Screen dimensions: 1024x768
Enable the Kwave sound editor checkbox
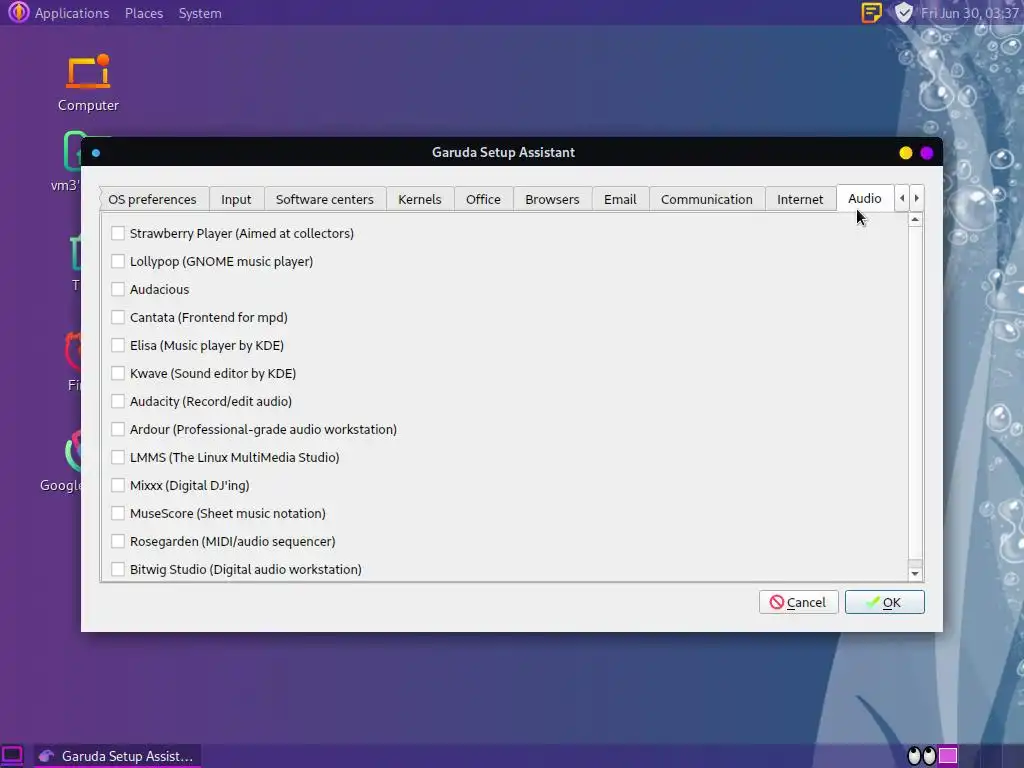click(118, 374)
